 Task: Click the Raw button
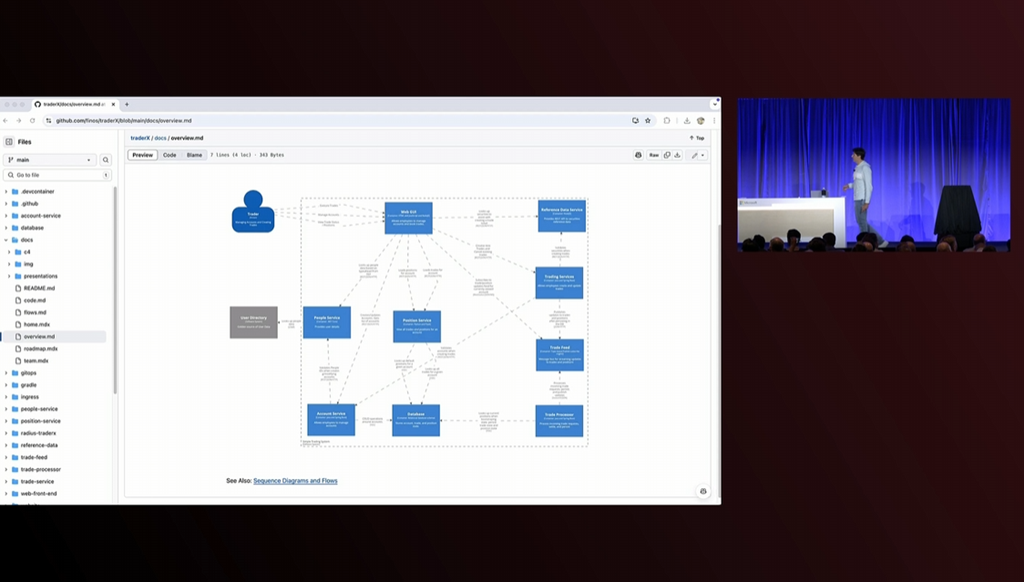[654, 155]
